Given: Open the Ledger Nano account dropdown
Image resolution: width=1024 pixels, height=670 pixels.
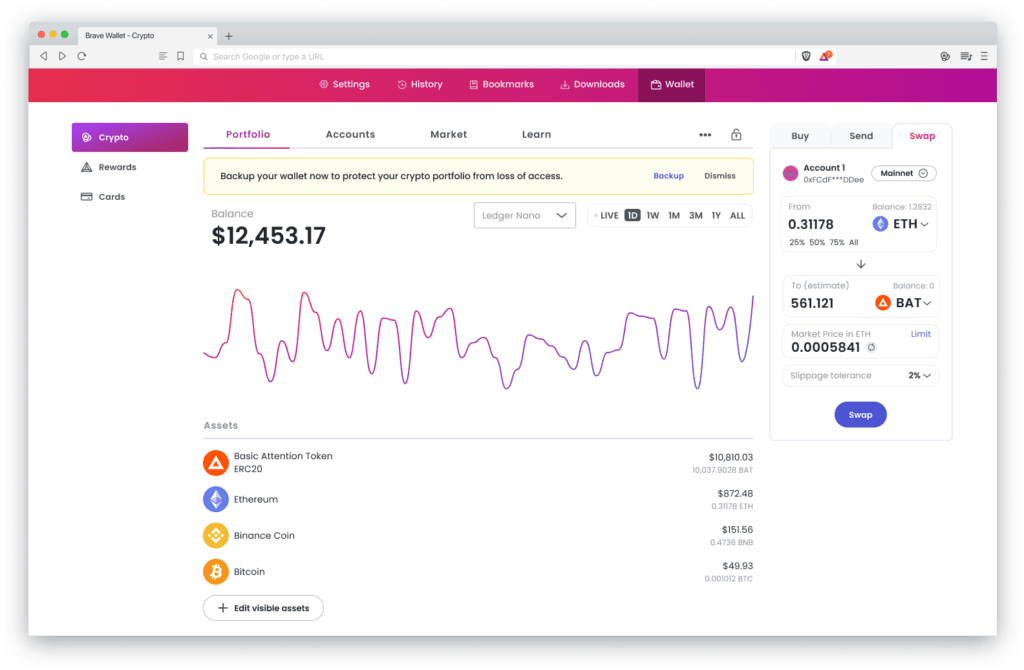Looking at the screenshot, I should tap(524, 215).
